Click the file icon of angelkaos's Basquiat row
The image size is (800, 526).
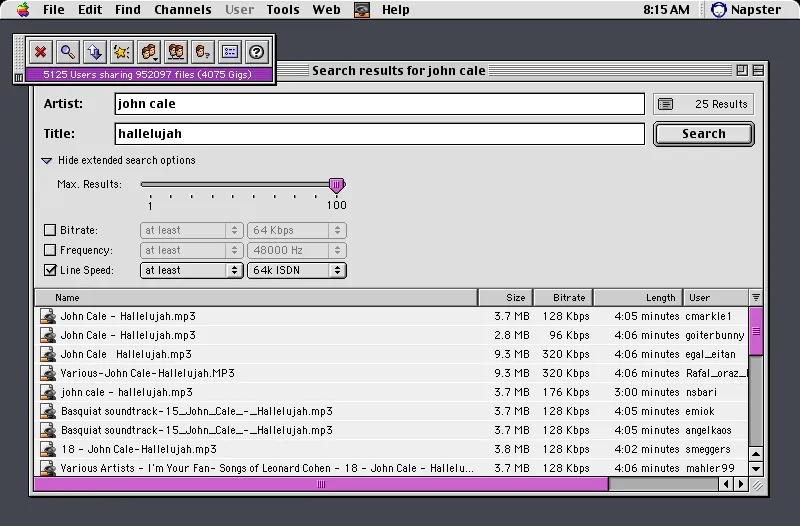click(48, 430)
